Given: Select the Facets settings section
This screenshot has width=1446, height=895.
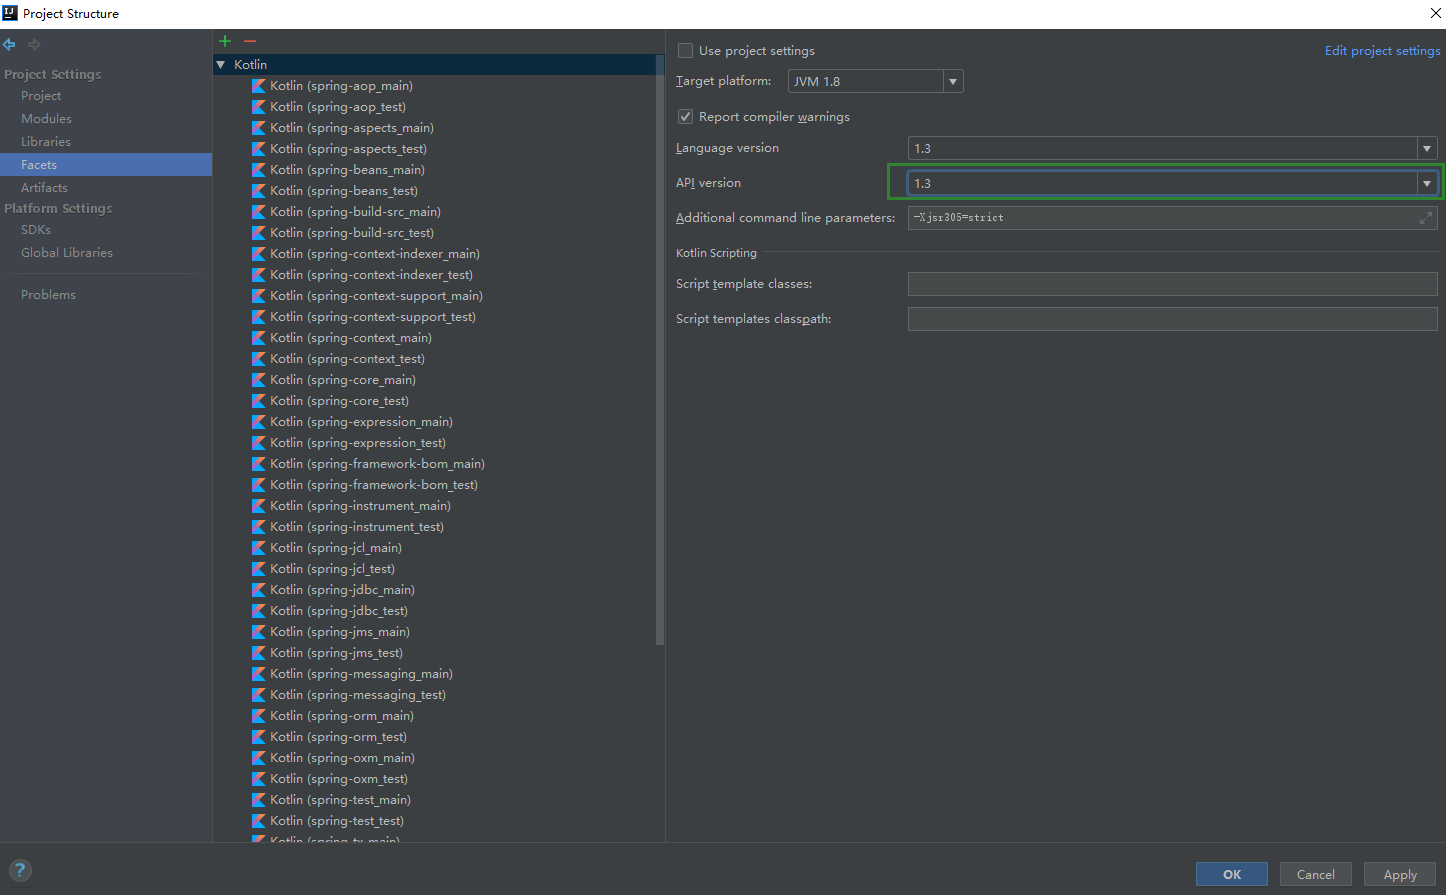Looking at the screenshot, I should click(x=106, y=165).
